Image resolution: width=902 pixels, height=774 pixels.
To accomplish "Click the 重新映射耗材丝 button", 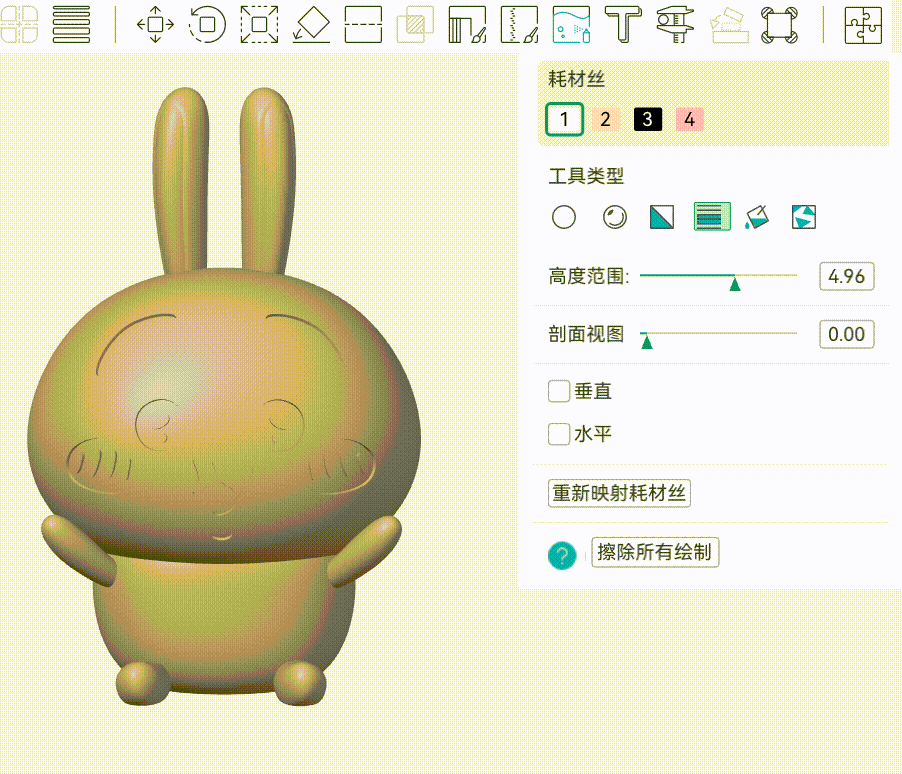I will tap(619, 493).
